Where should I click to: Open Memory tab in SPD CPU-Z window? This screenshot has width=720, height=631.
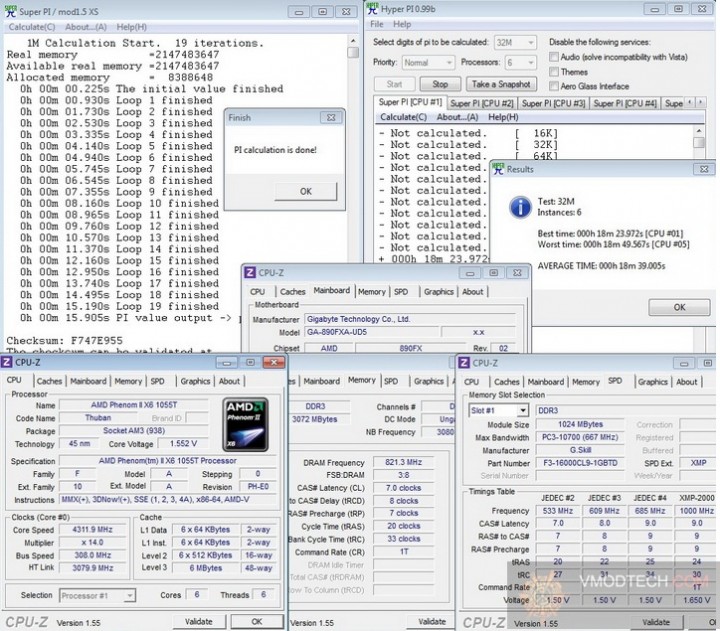(586, 382)
